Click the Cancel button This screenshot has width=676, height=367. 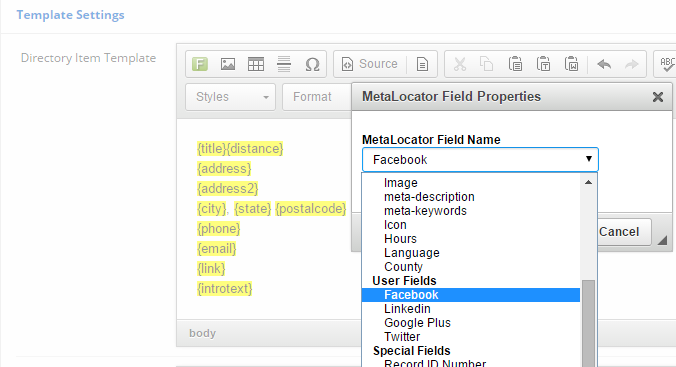pyautogui.click(x=624, y=232)
